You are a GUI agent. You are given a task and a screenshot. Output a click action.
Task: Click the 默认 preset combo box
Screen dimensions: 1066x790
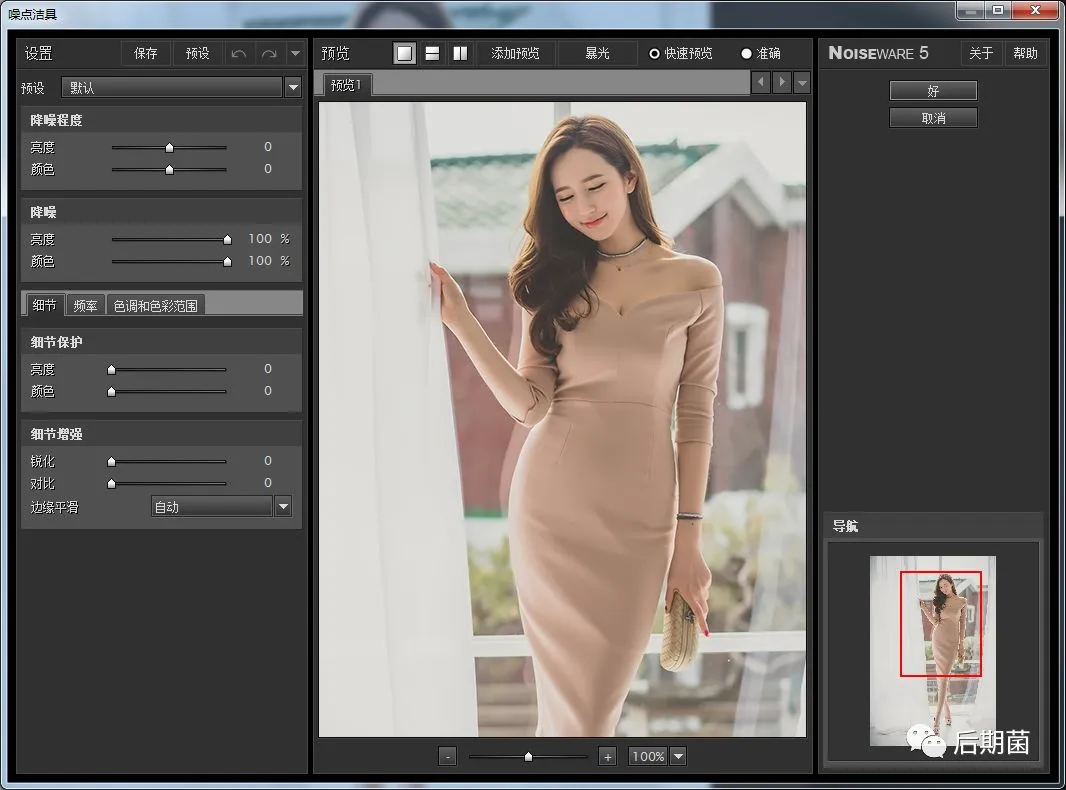(x=172, y=88)
